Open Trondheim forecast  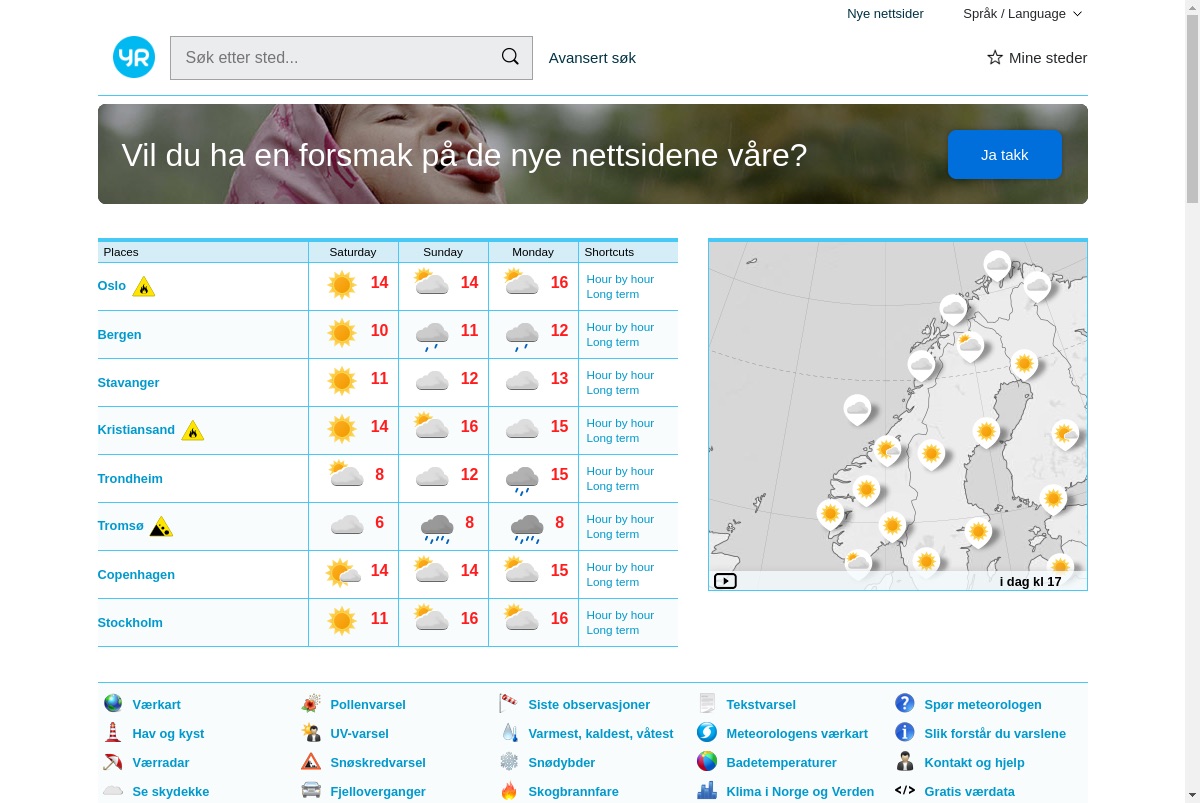point(130,479)
